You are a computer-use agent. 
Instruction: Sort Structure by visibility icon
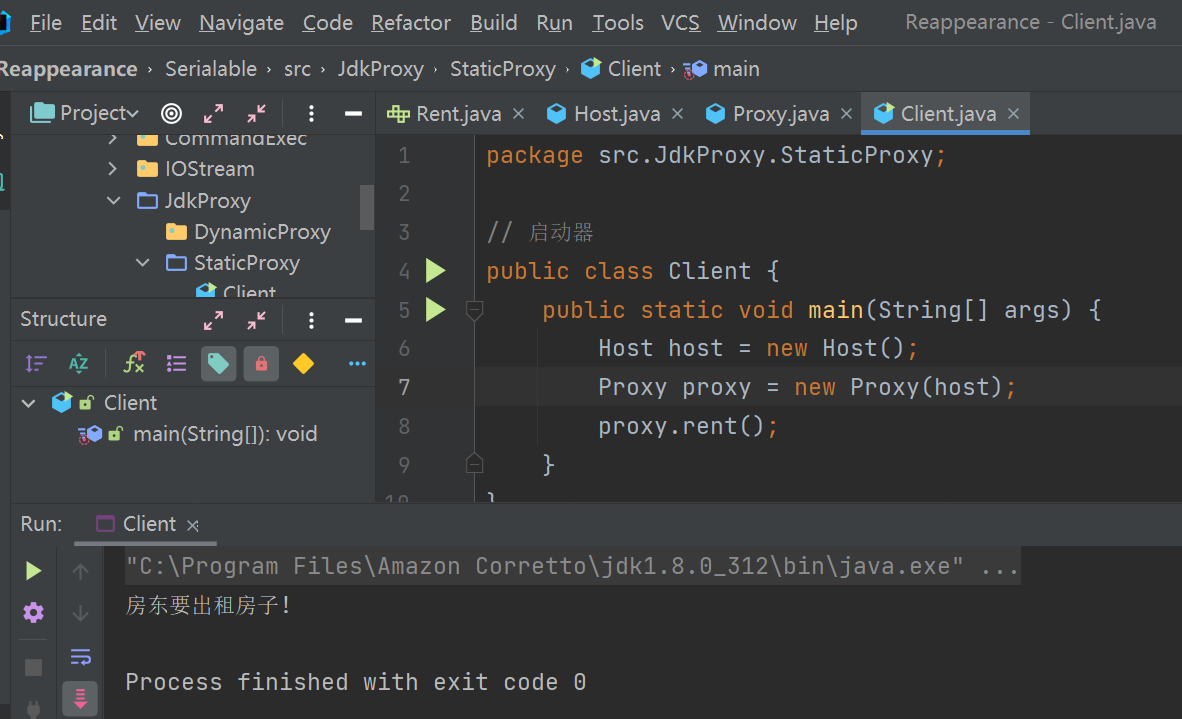(x=36, y=364)
